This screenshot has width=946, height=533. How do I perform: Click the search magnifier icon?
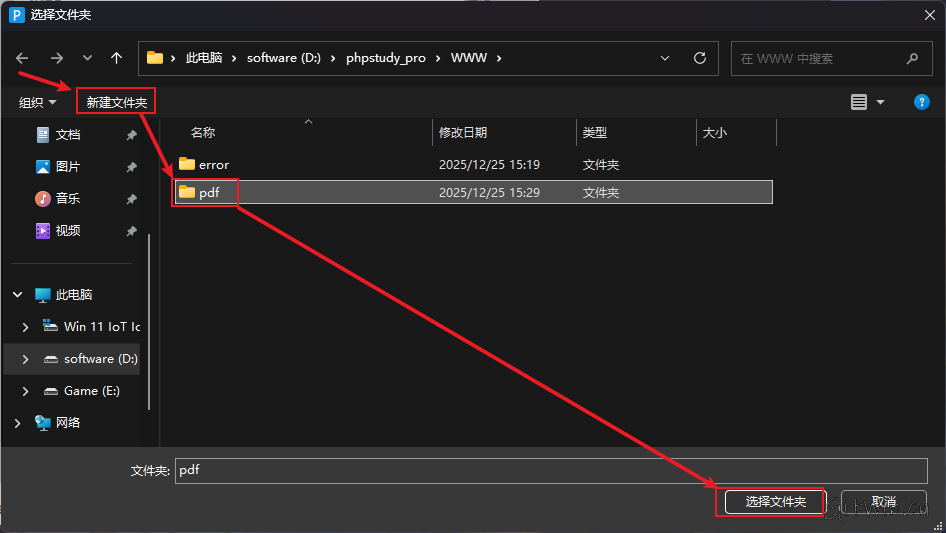point(912,59)
